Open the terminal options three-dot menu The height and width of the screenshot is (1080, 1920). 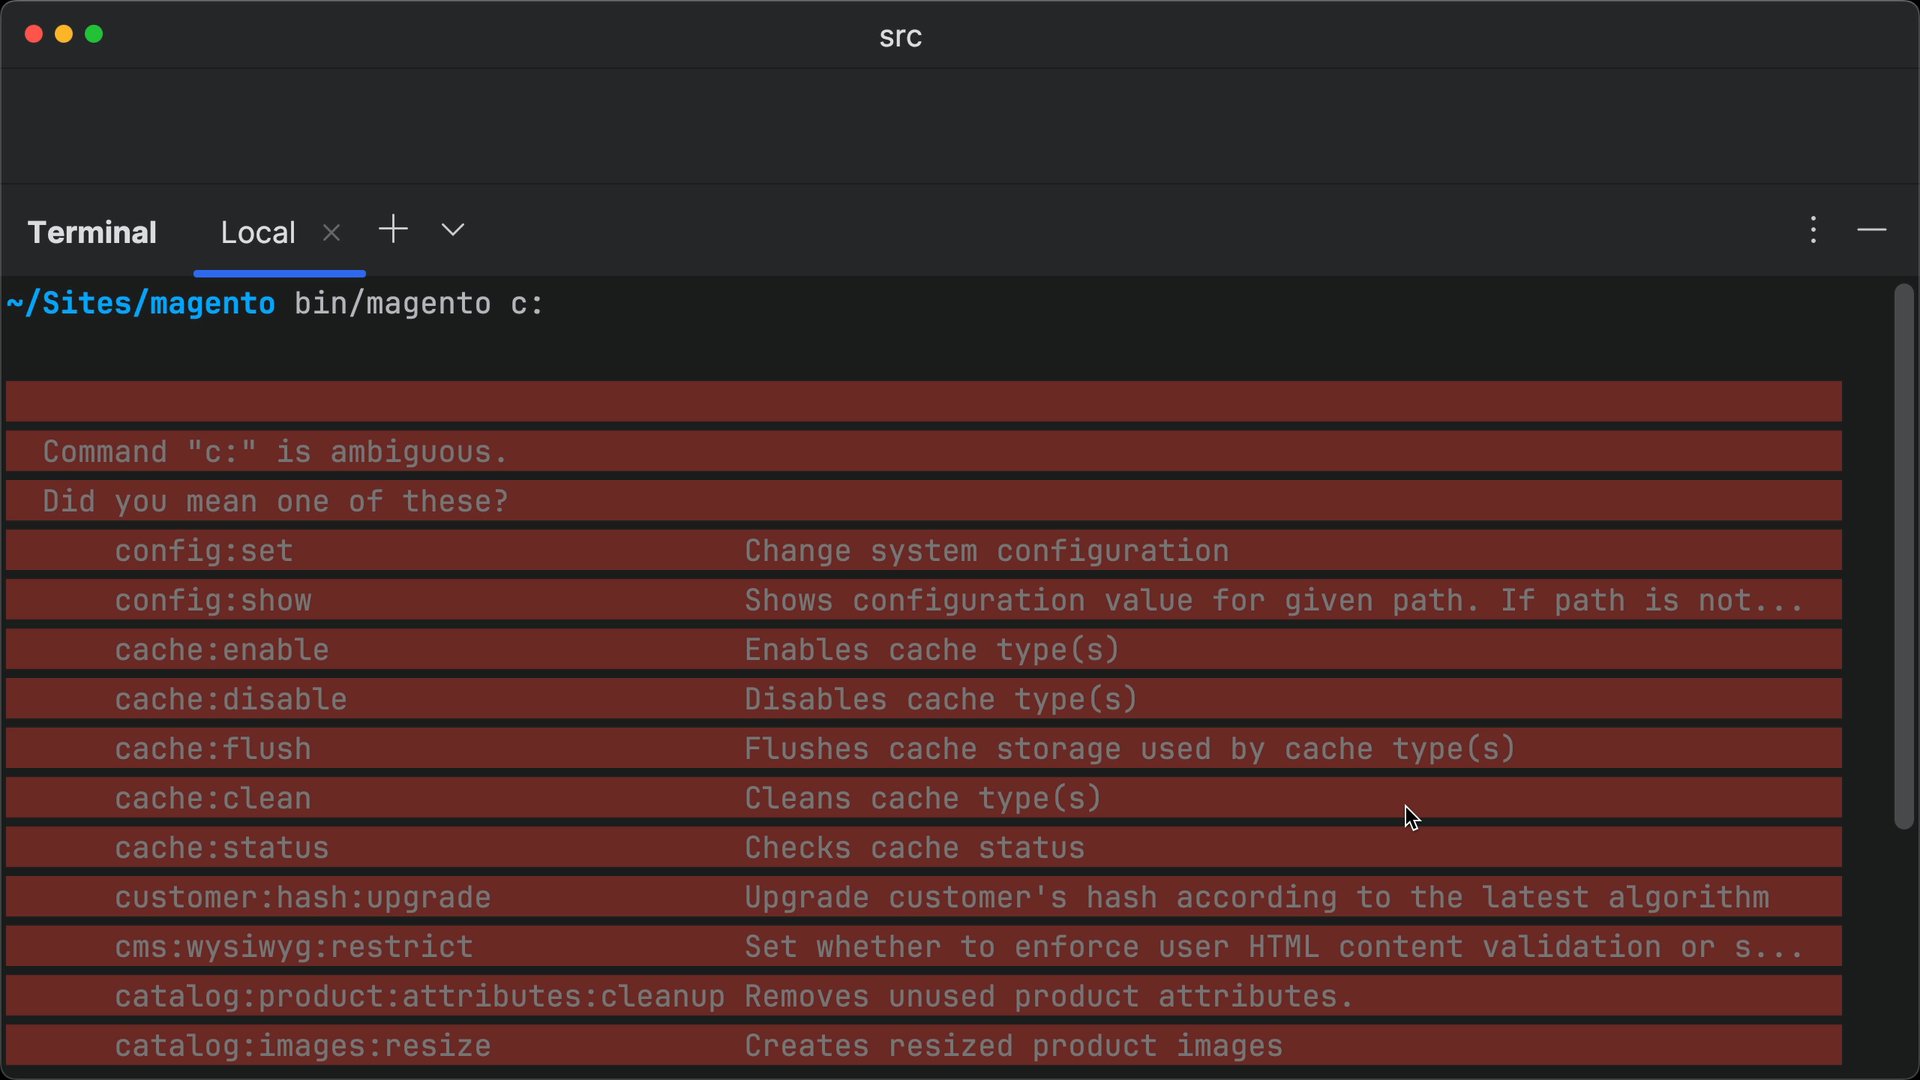click(1813, 230)
